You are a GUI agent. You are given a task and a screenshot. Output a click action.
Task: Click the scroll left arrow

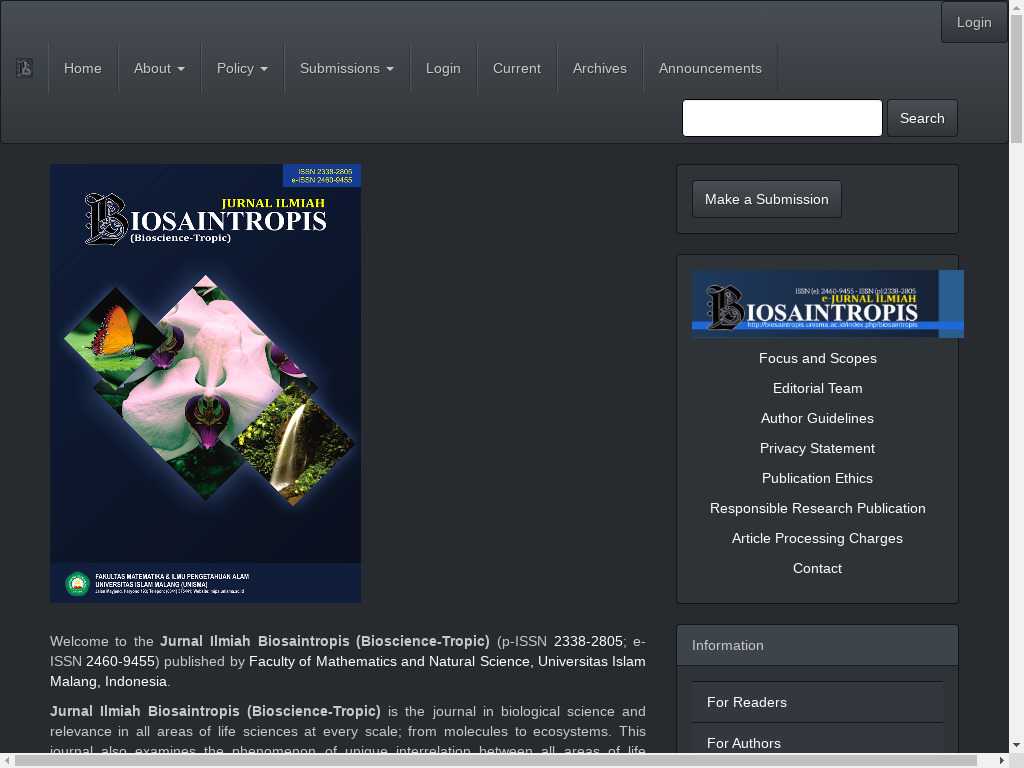tap(7, 761)
